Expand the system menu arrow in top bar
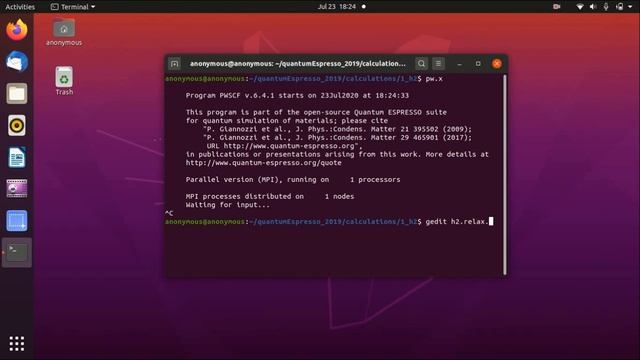Viewport: 640px width, 360px height. click(630, 7)
